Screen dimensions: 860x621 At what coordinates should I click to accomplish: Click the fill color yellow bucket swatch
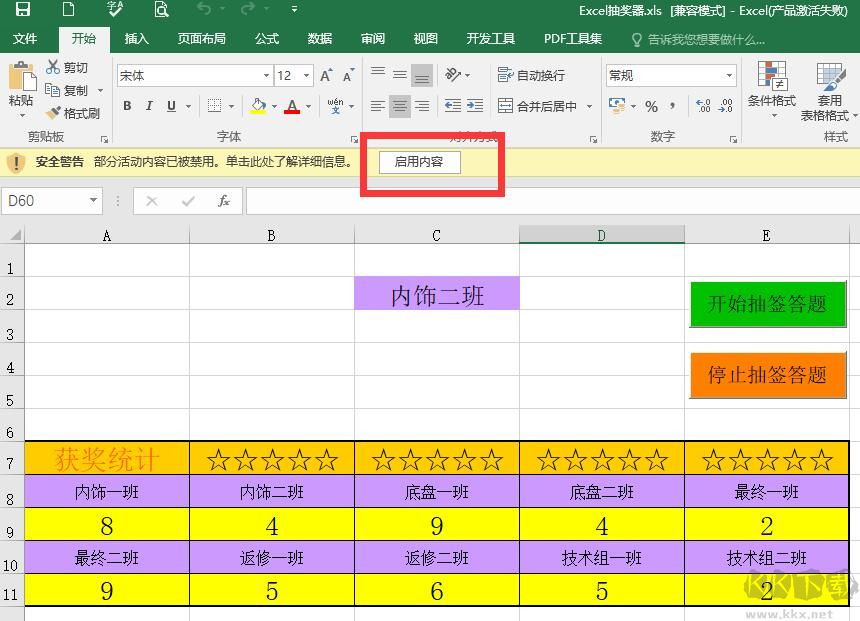(x=258, y=106)
